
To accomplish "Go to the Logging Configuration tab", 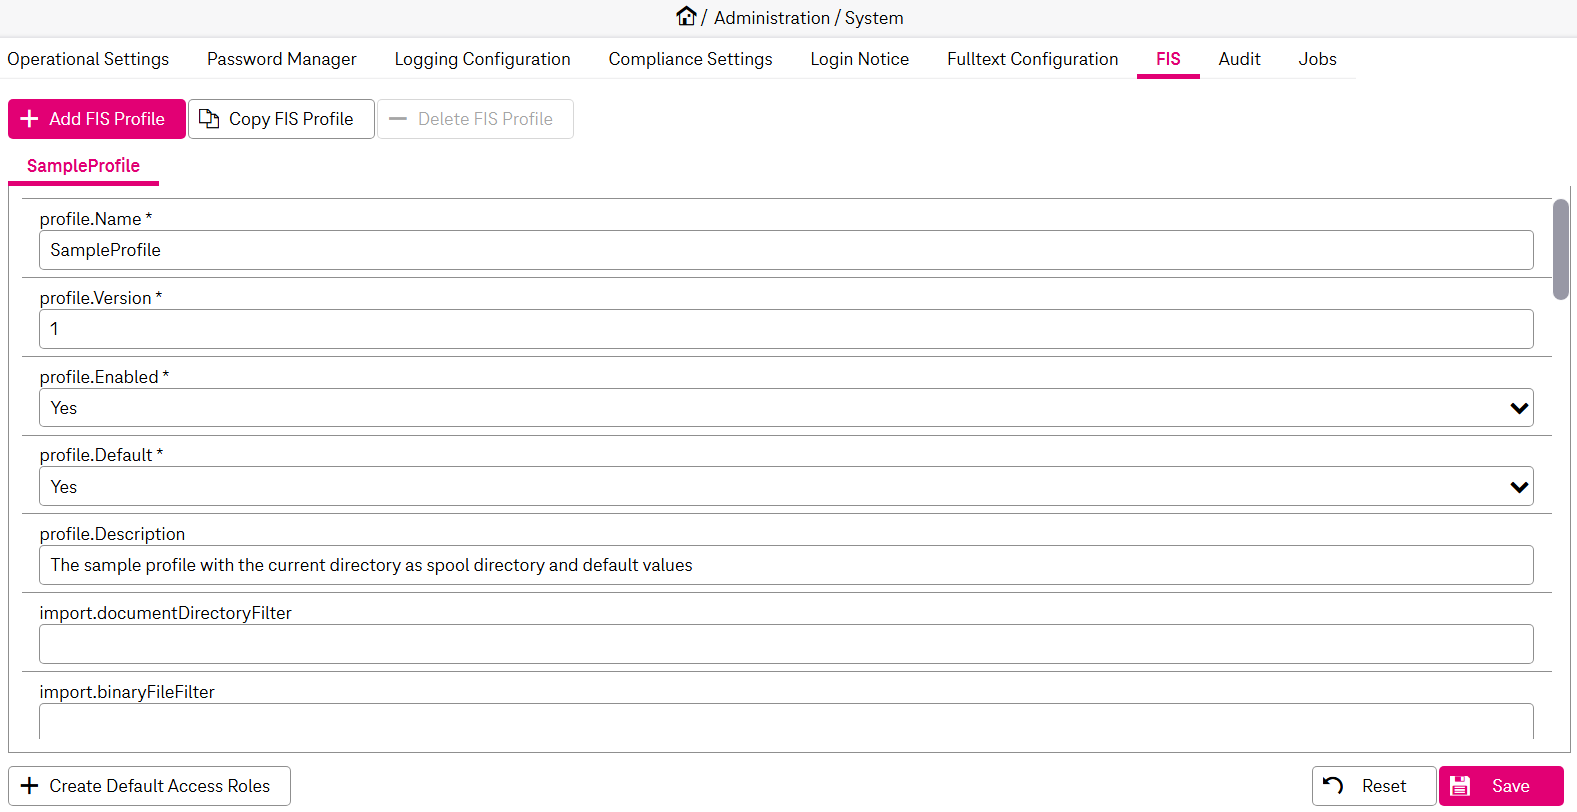I will click(482, 59).
